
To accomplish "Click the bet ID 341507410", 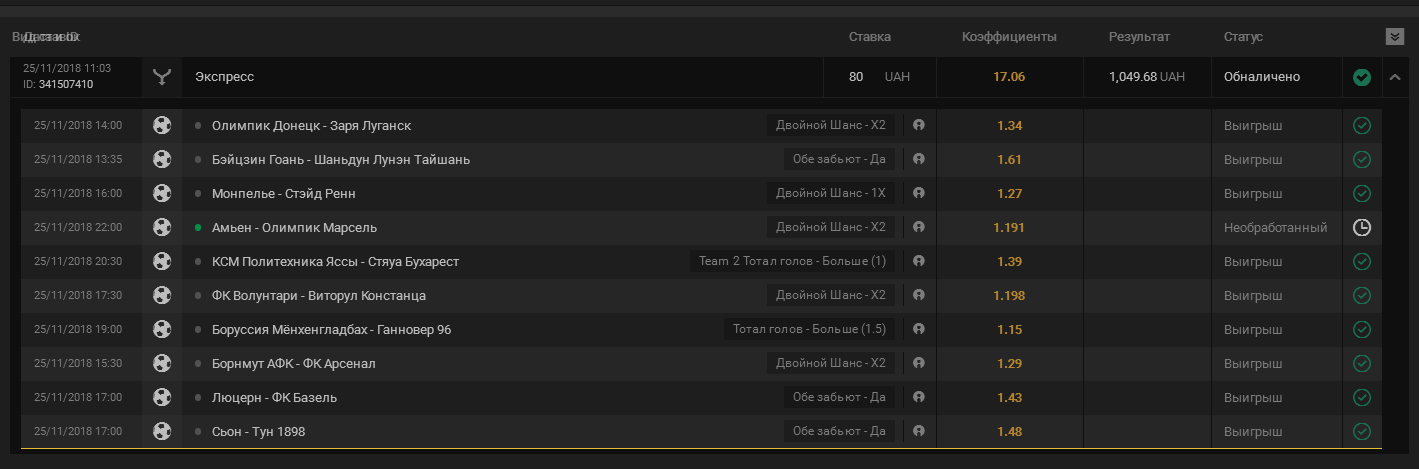I will click(x=66, y=85).
